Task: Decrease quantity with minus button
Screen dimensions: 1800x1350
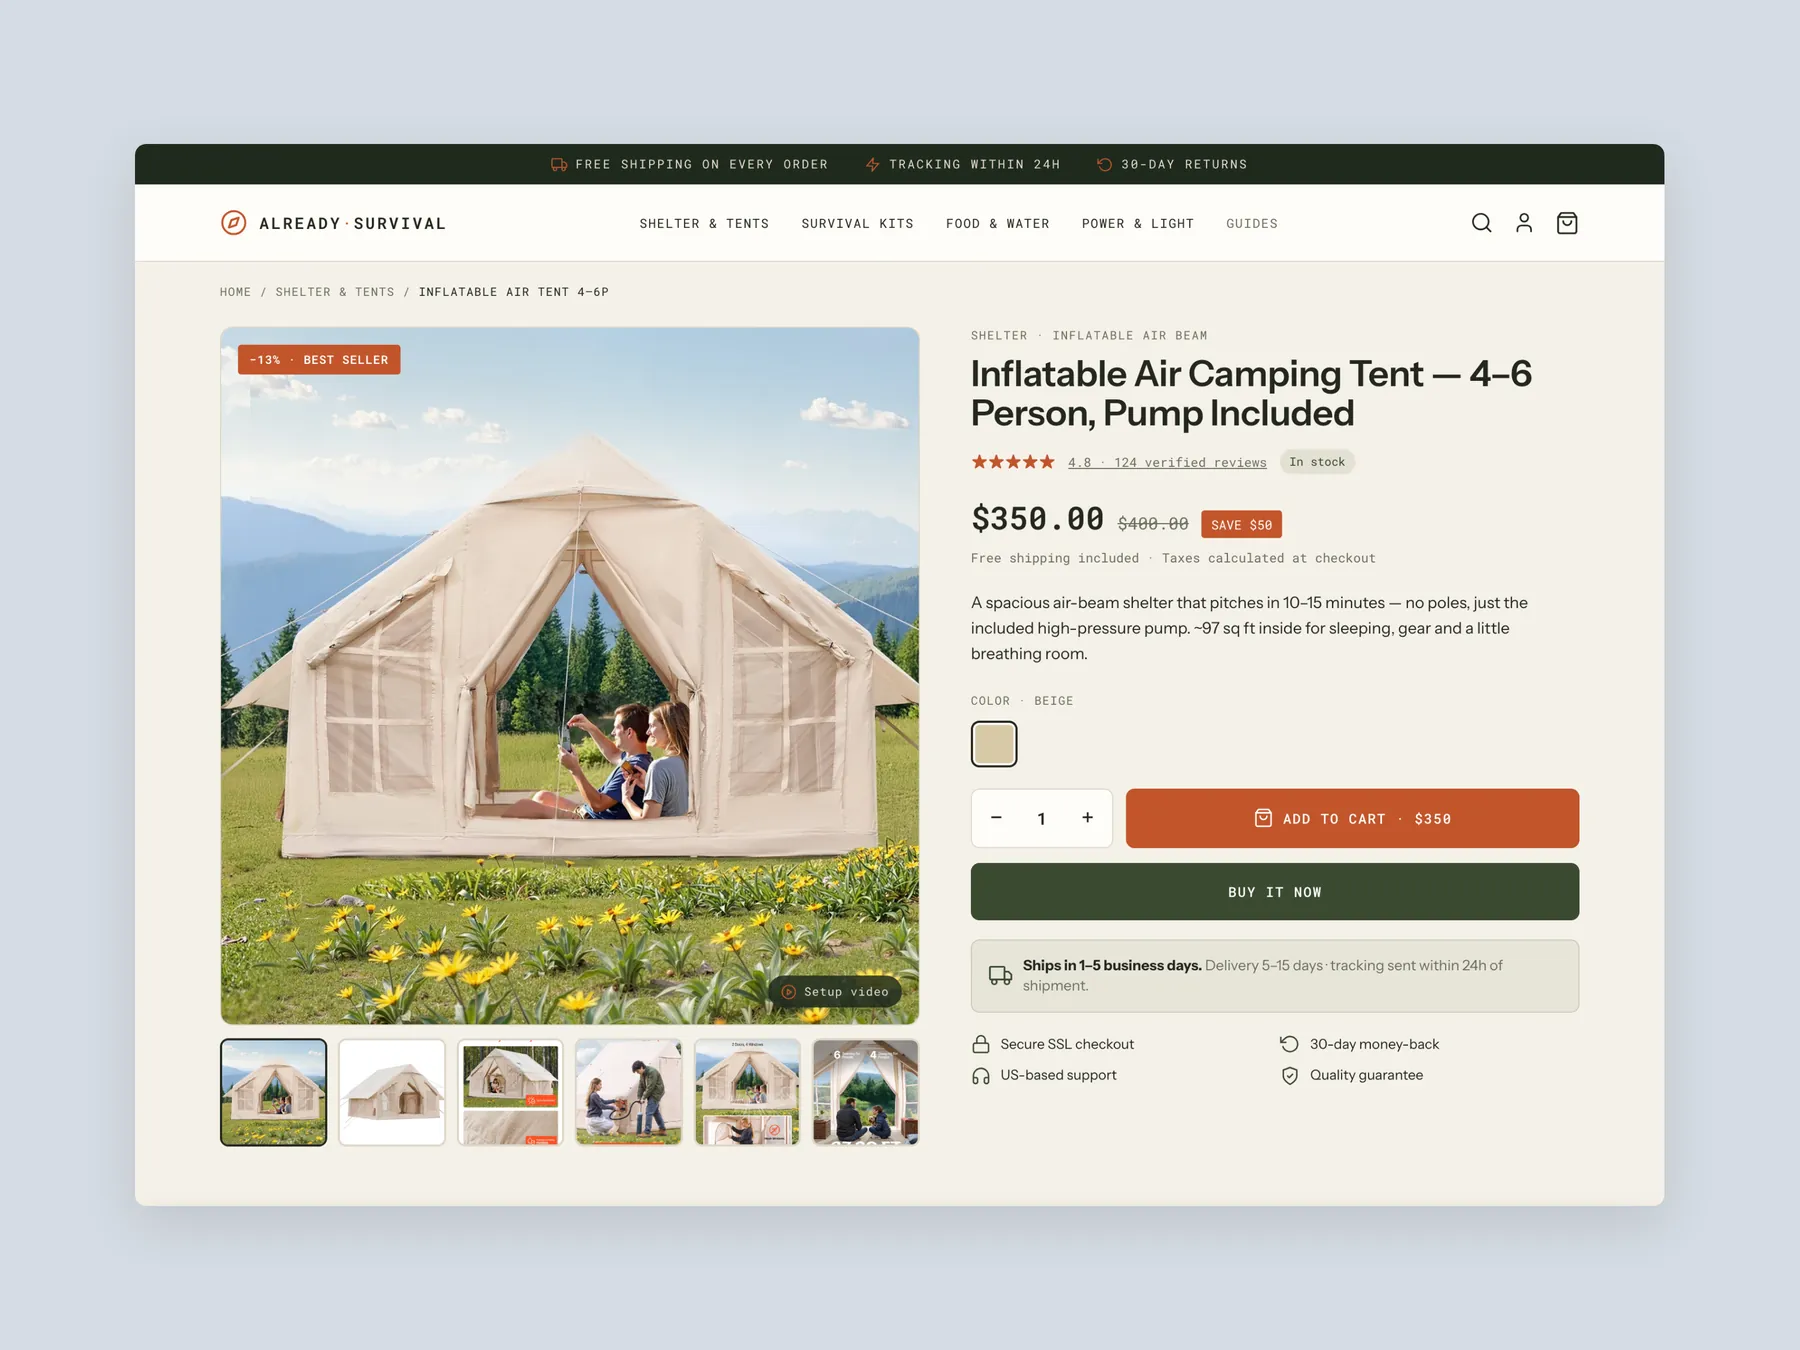Action: [996, 818]
